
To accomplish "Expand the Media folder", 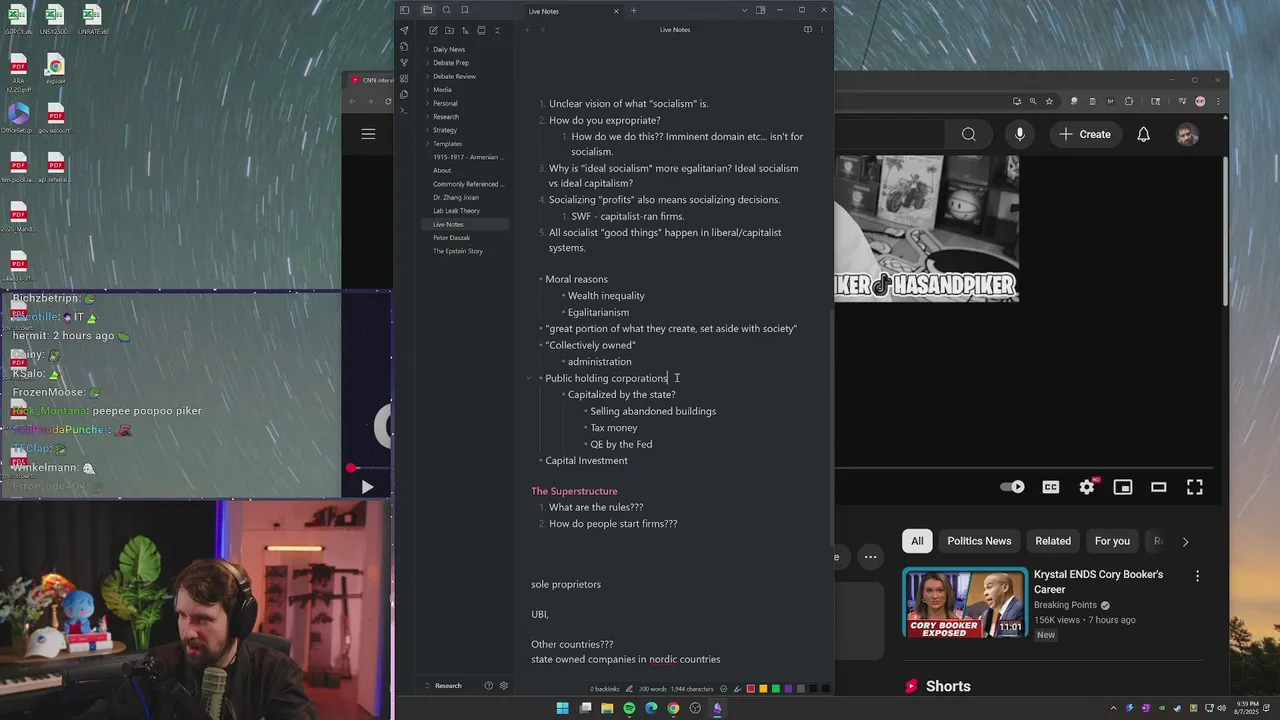I will coord(428,90).
